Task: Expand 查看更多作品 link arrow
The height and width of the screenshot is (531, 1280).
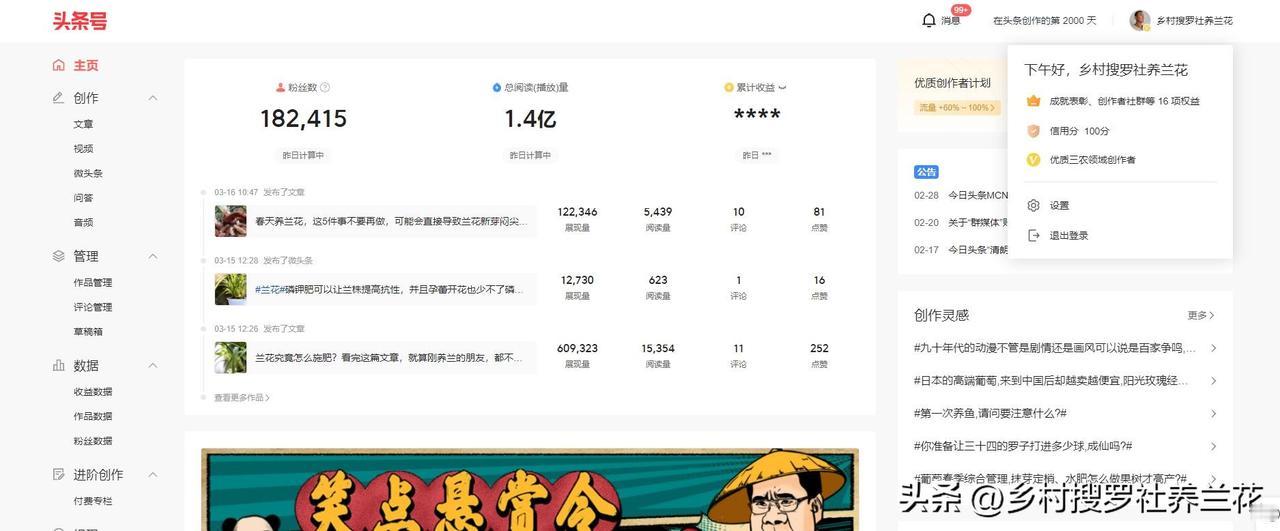Action: [268, 398]
